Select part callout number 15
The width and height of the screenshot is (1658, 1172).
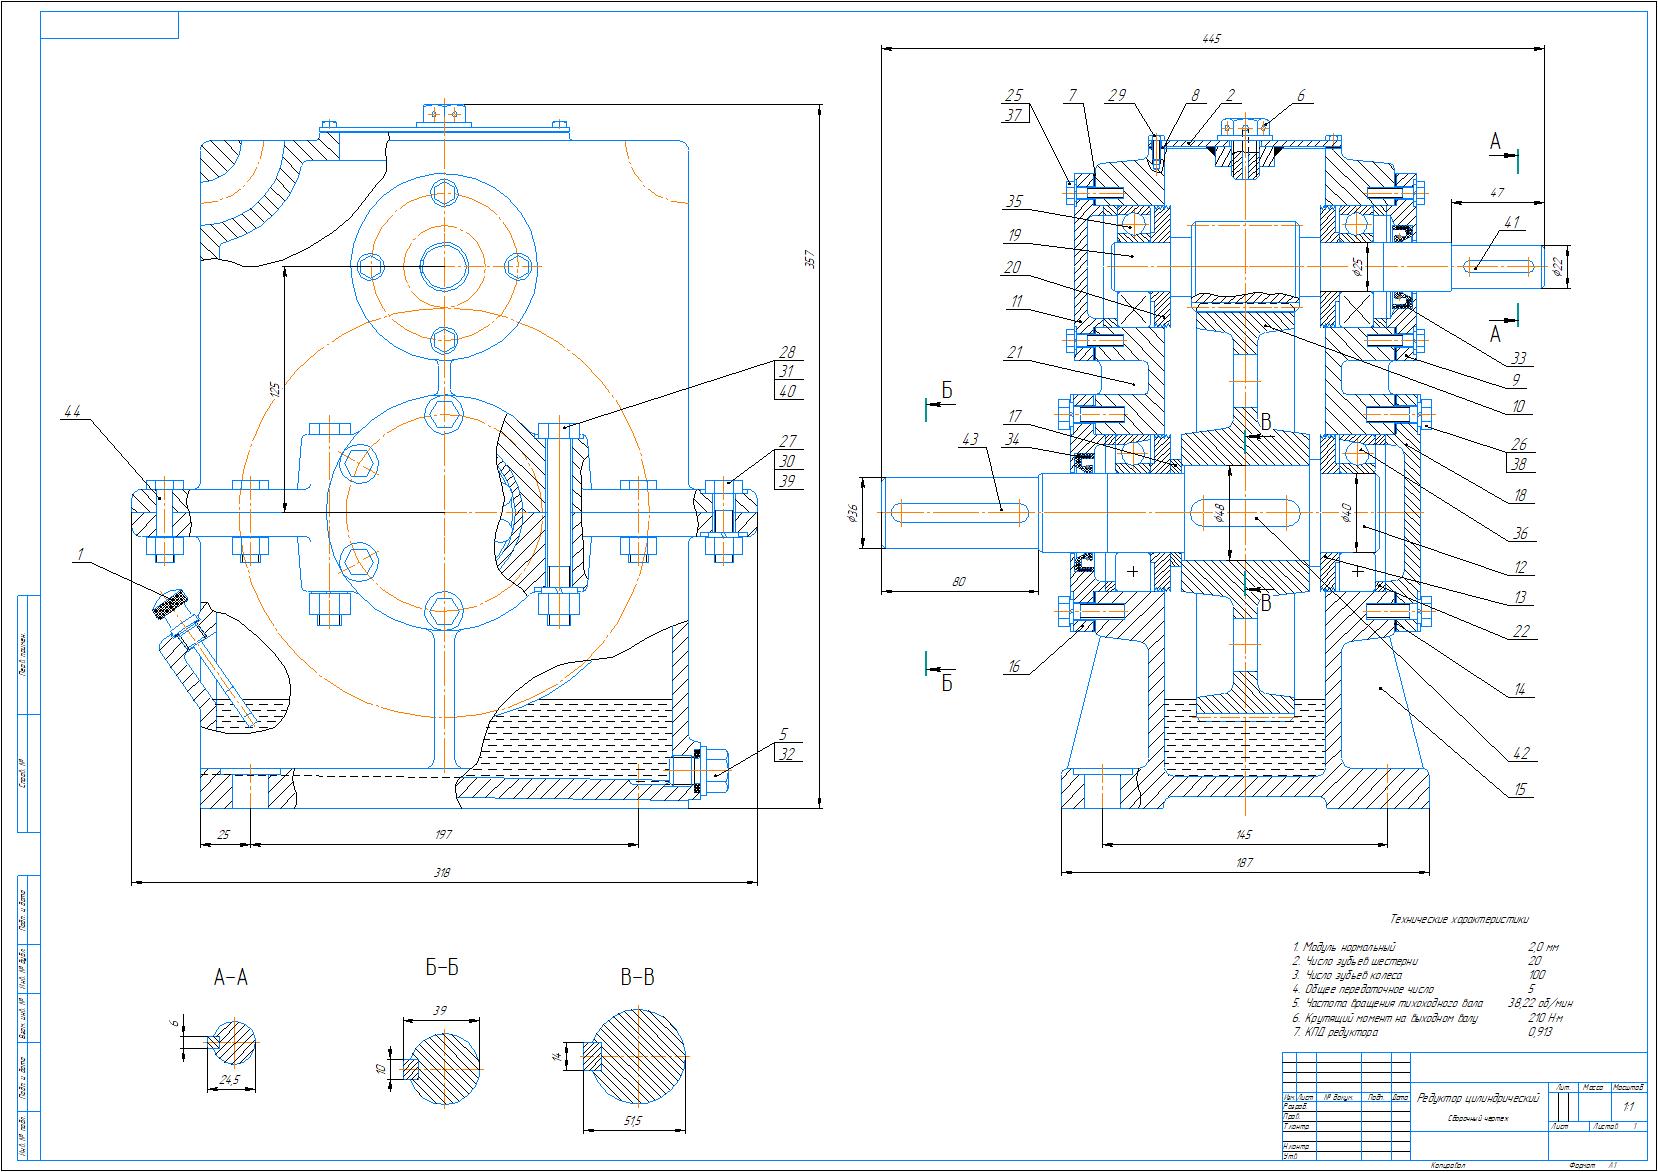pyautogui.click(x=1520, y=789)
